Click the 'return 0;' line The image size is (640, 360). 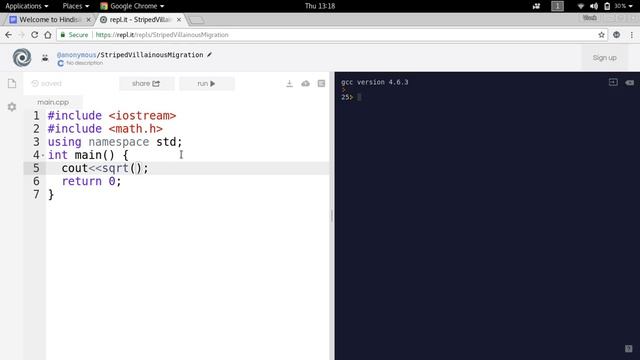tap(91, 181)
